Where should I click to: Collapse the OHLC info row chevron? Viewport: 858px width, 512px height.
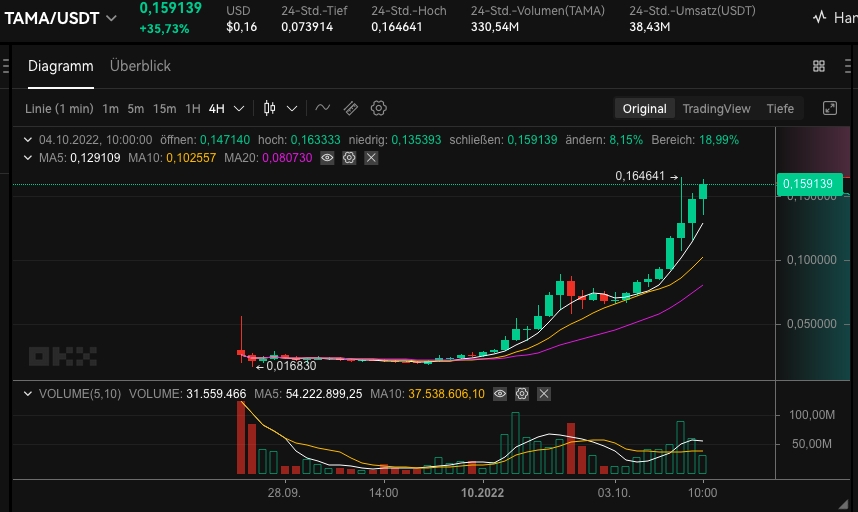[28, 140]
